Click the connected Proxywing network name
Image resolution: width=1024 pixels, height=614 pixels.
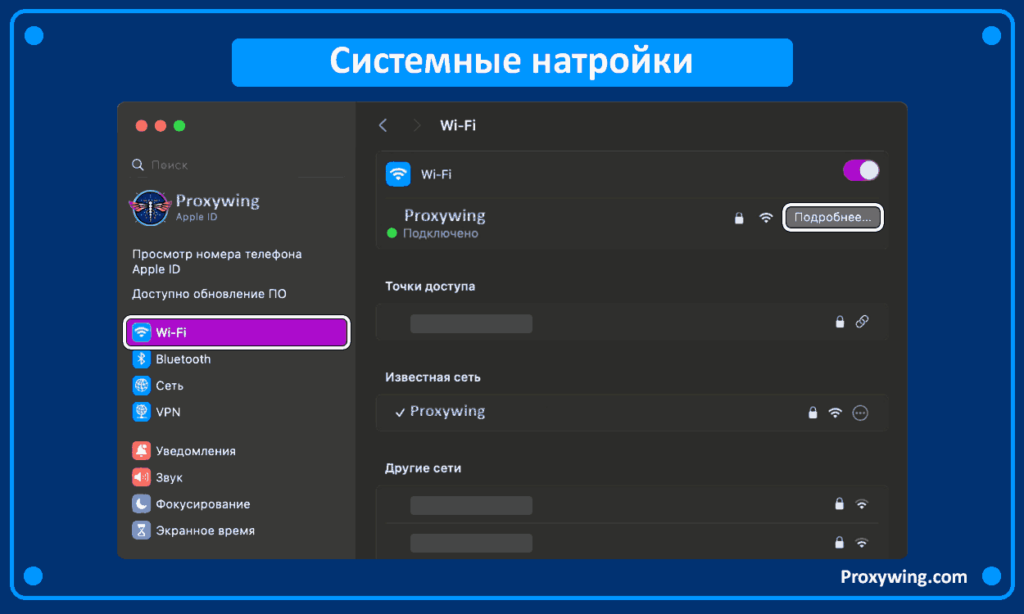tap(445, 216)
